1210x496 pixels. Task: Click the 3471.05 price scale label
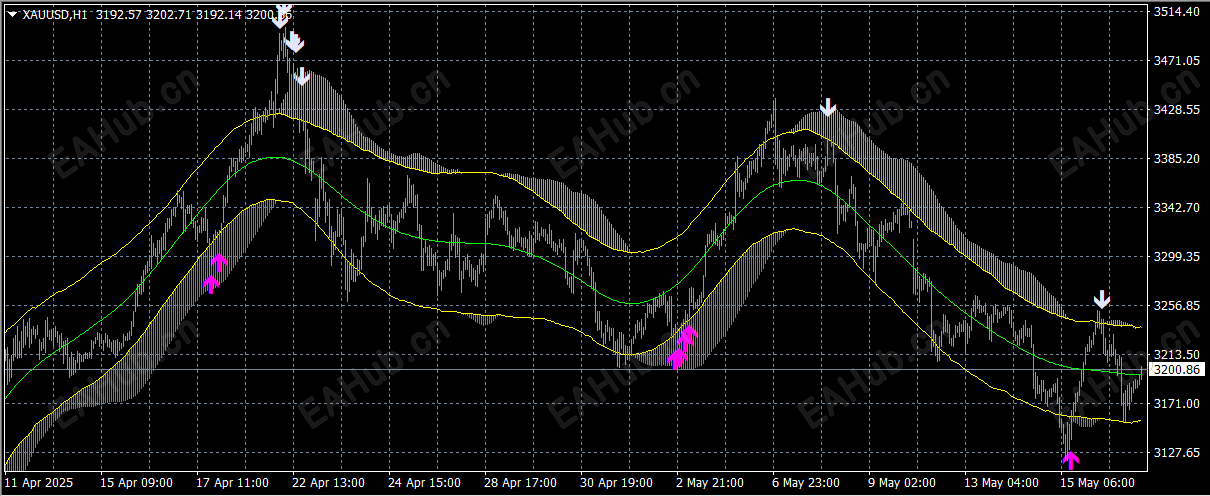click(x=1176, y=61)
